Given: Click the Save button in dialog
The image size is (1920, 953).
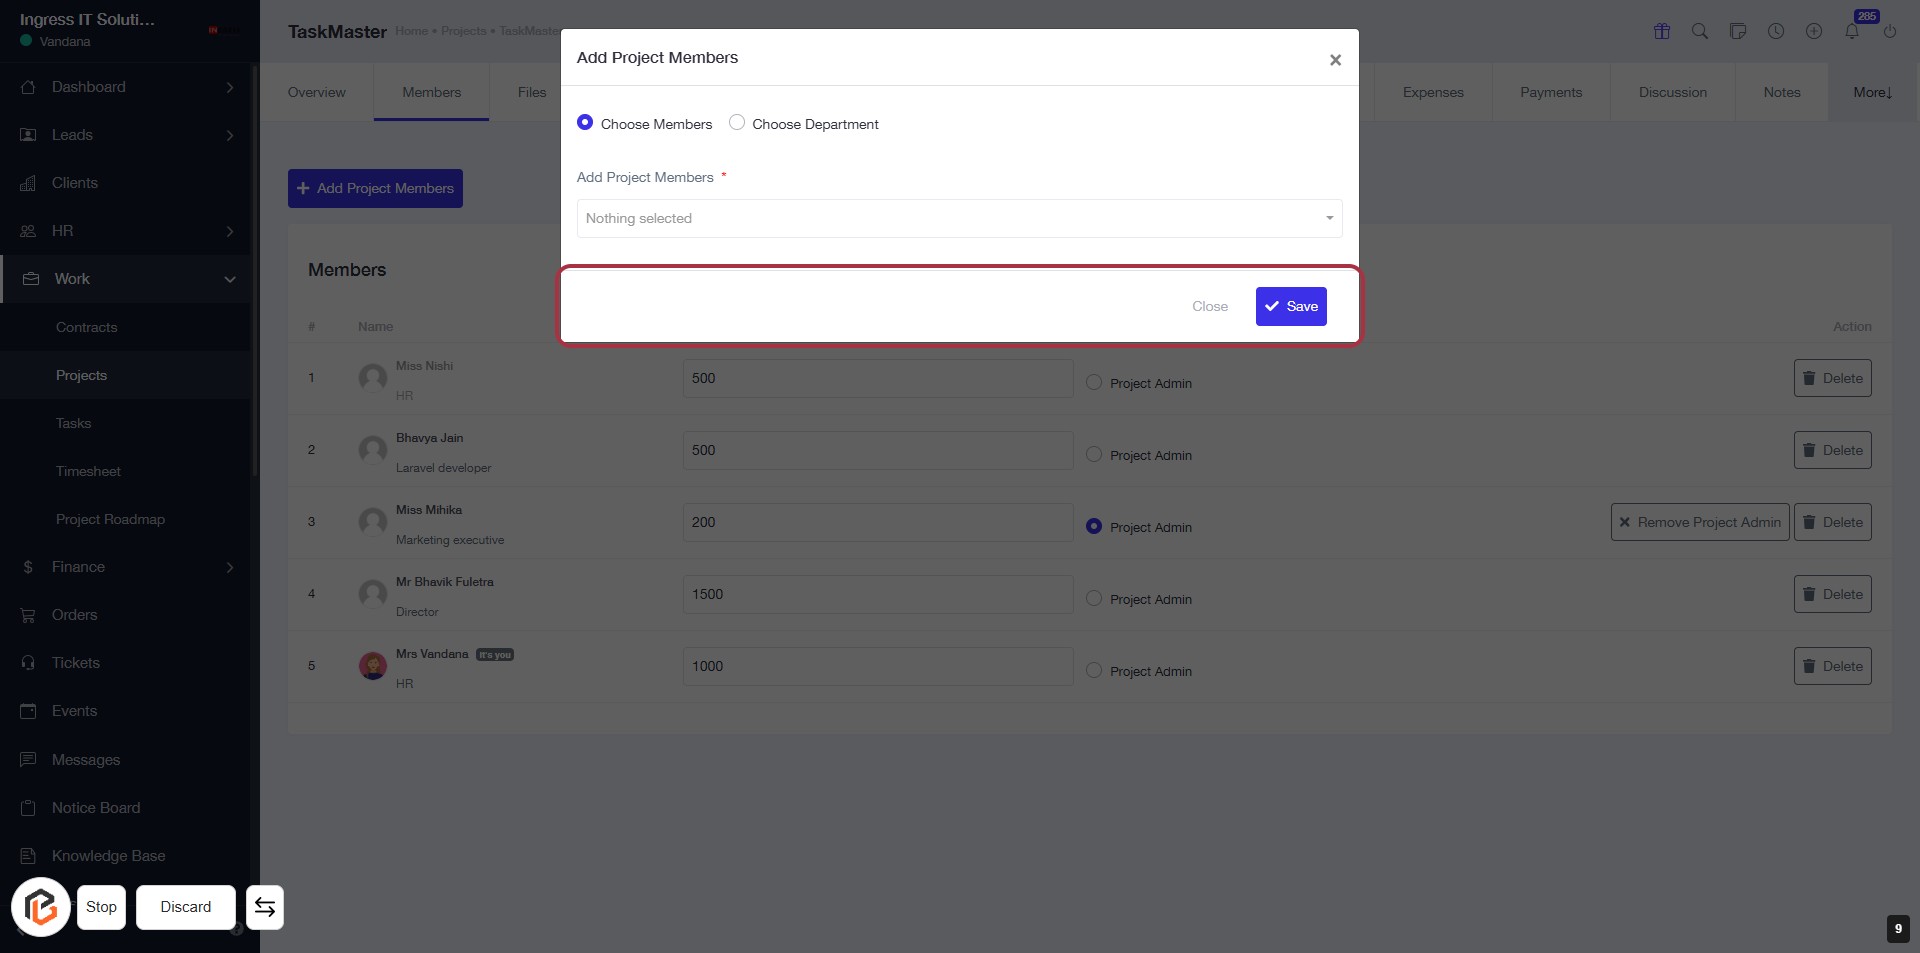Looking at the screenshot, I should point(1291,306).
